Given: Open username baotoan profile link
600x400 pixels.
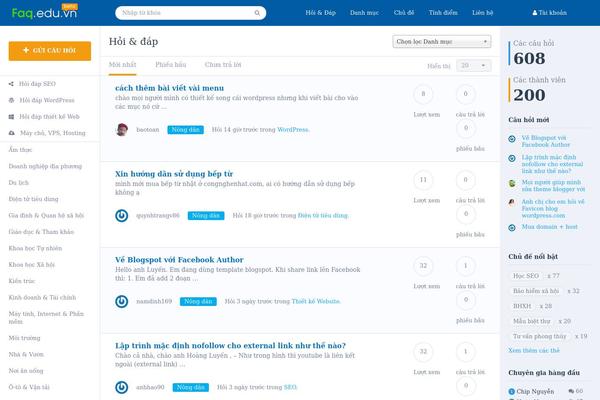Looking at the screenshot, I should [x=148, y=130].
